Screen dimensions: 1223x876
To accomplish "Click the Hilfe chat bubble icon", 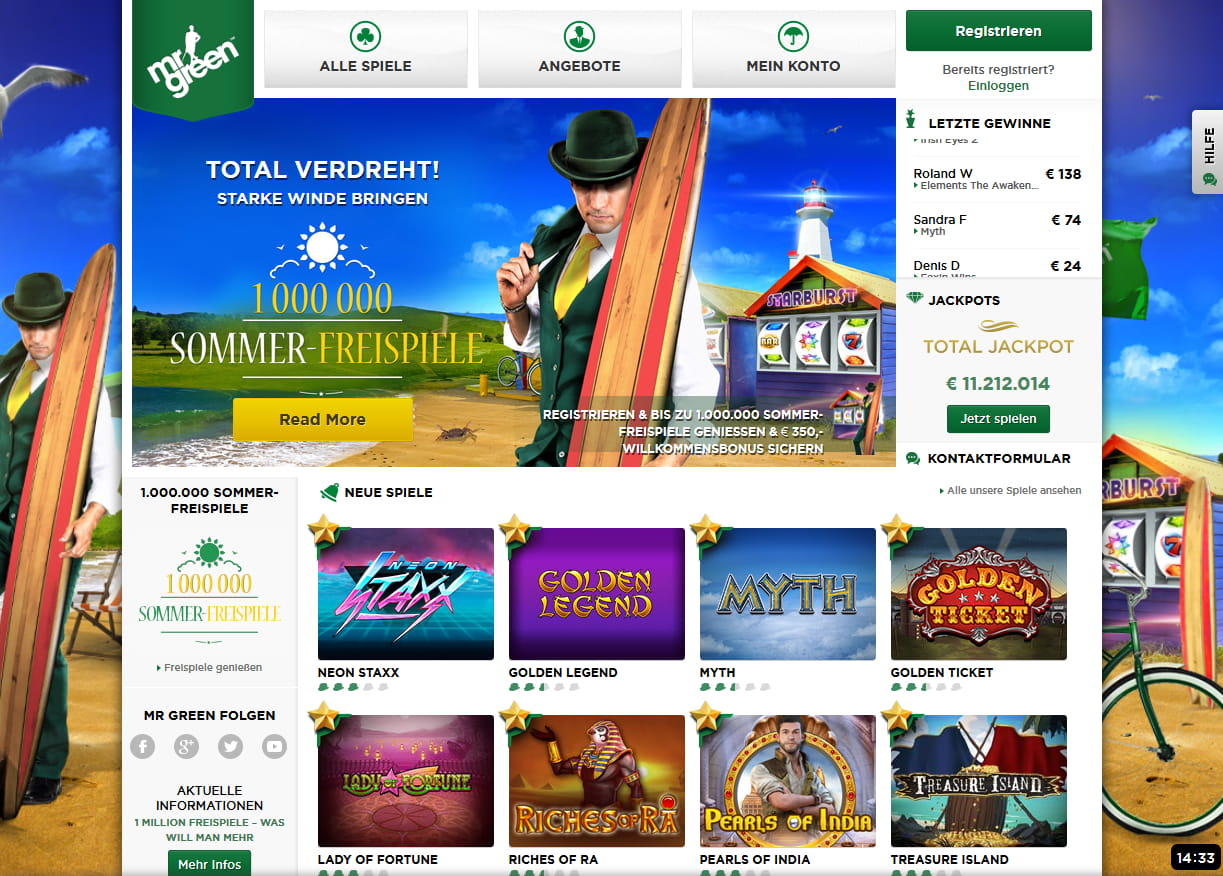I will 1209,179.
